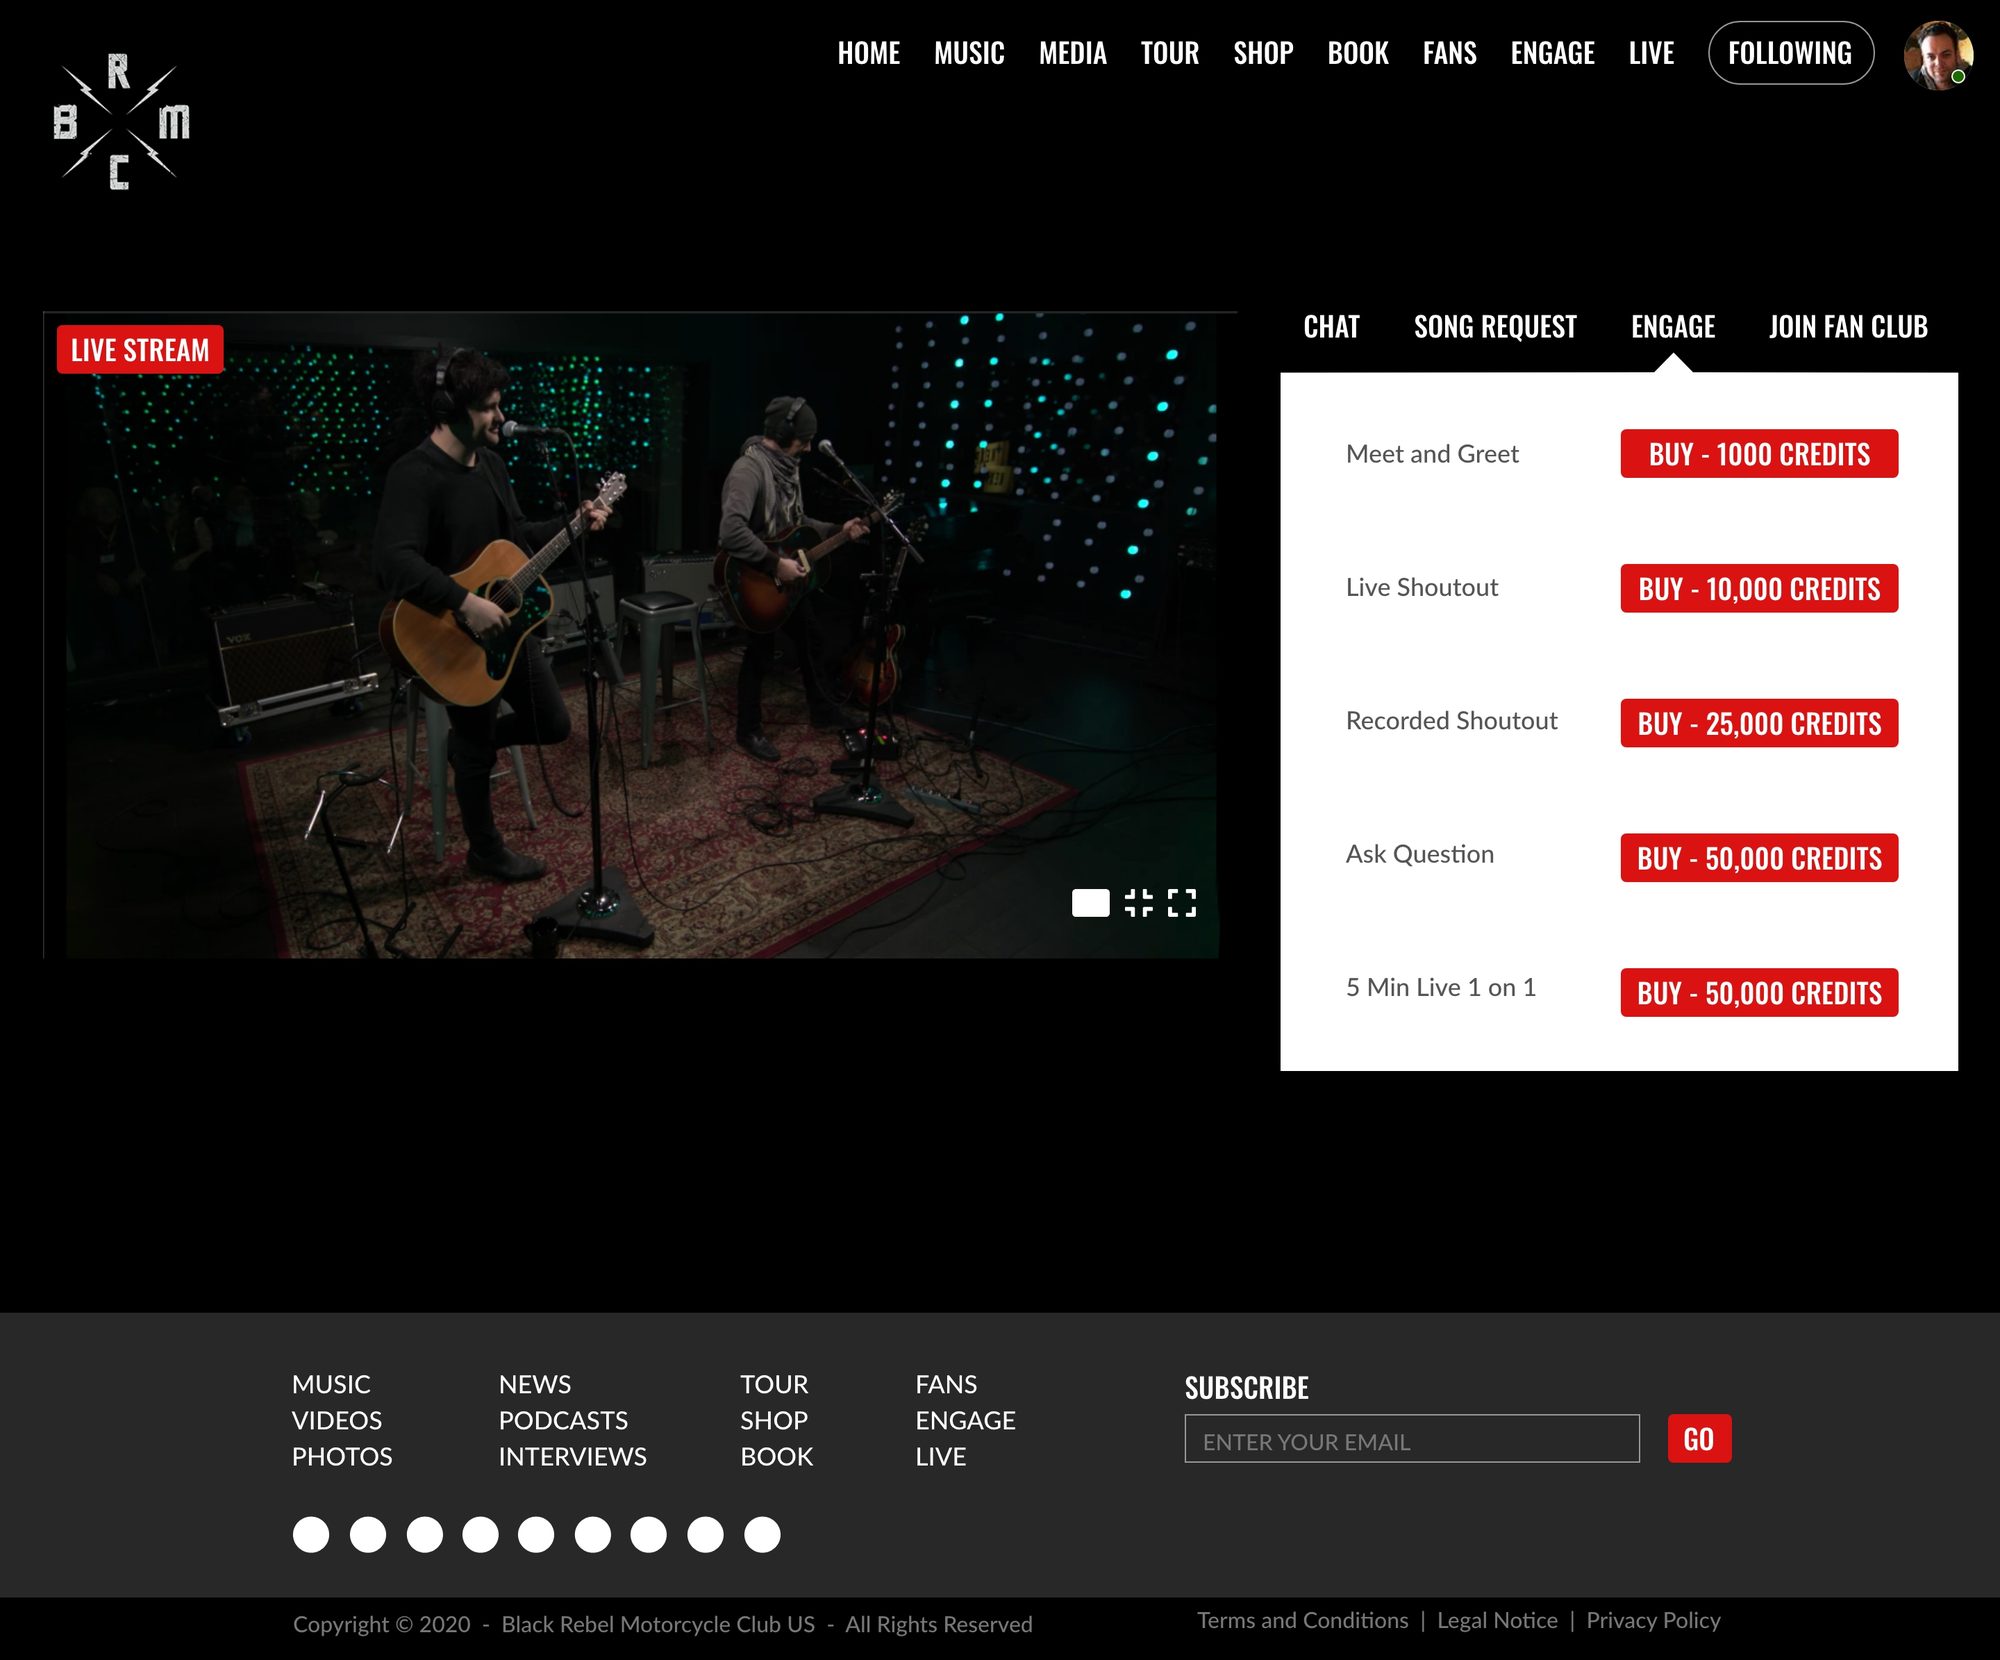
Task: Open the Legal Notice link
Action: coord(1497,1620)
